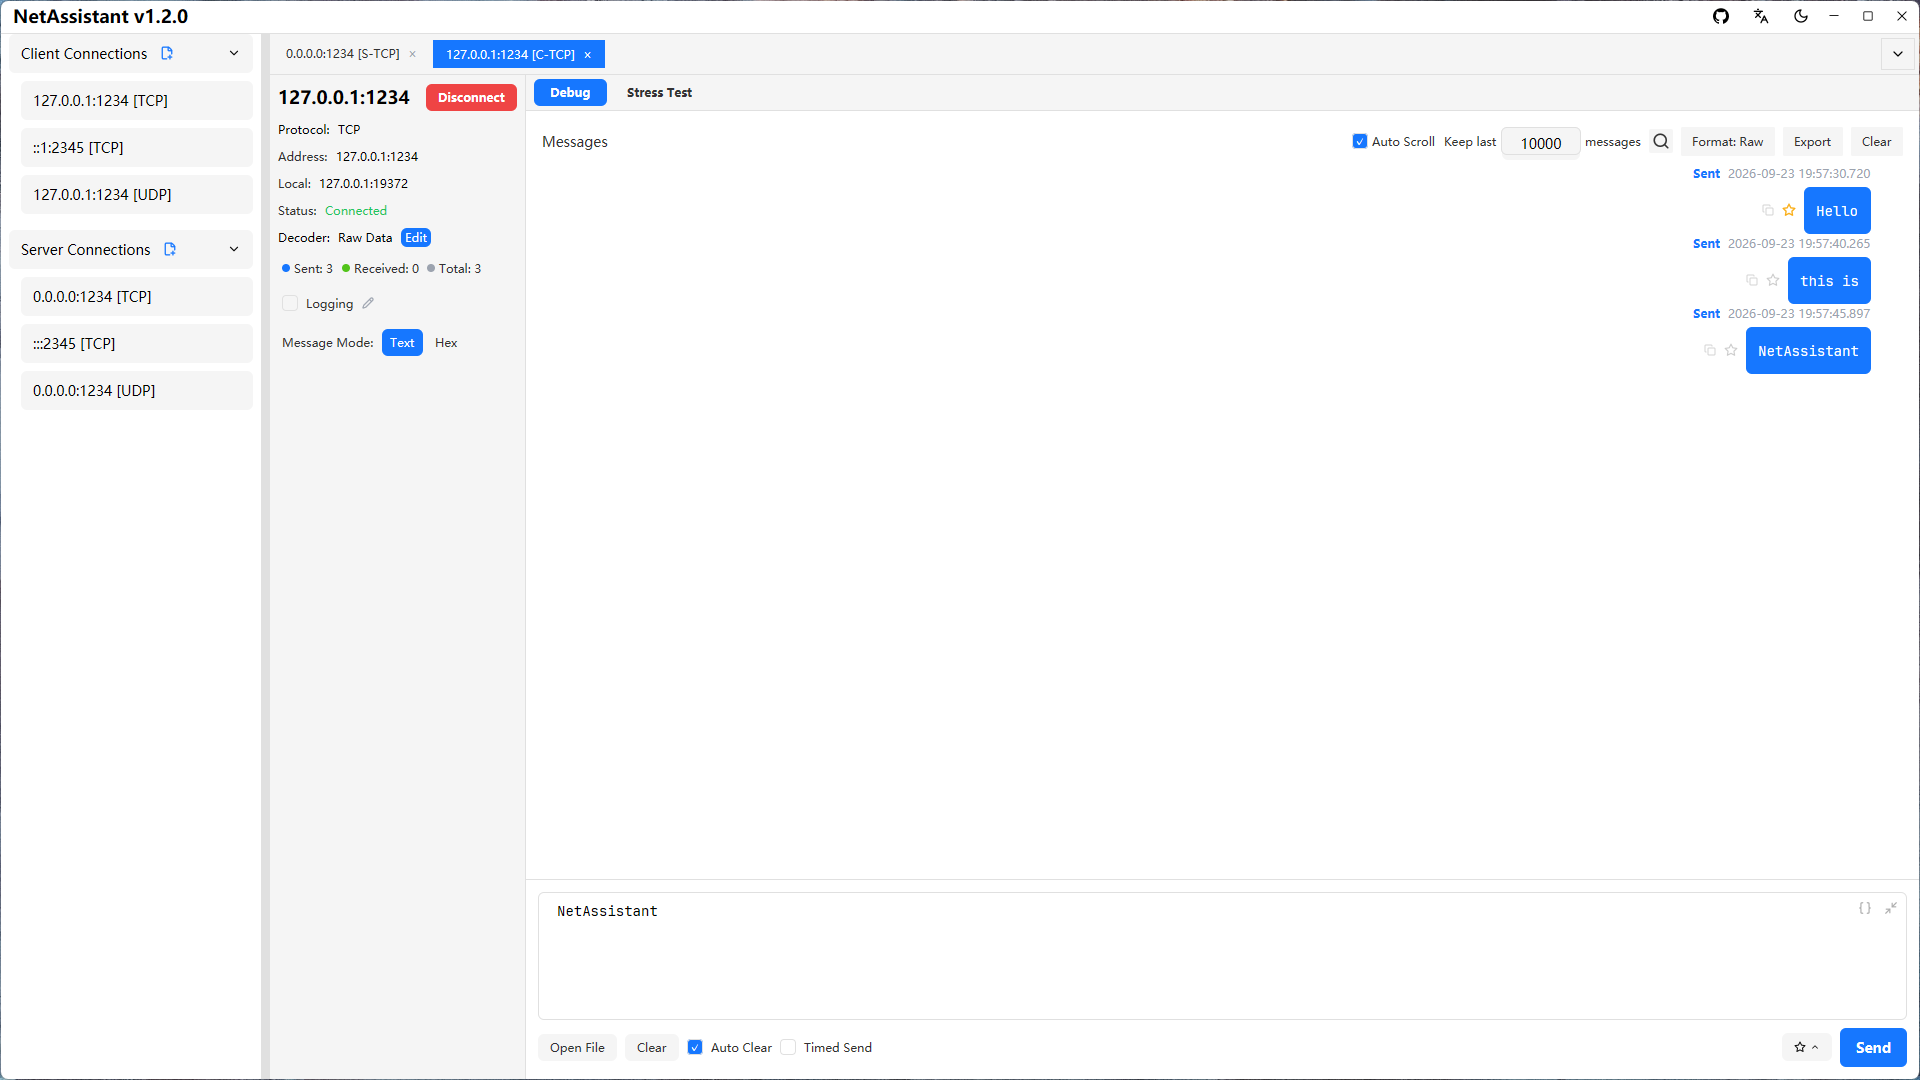Viewport: 1920px width, 1080px height.
Task: Focus the message text input area
Action: click(x=1222, y=955)
